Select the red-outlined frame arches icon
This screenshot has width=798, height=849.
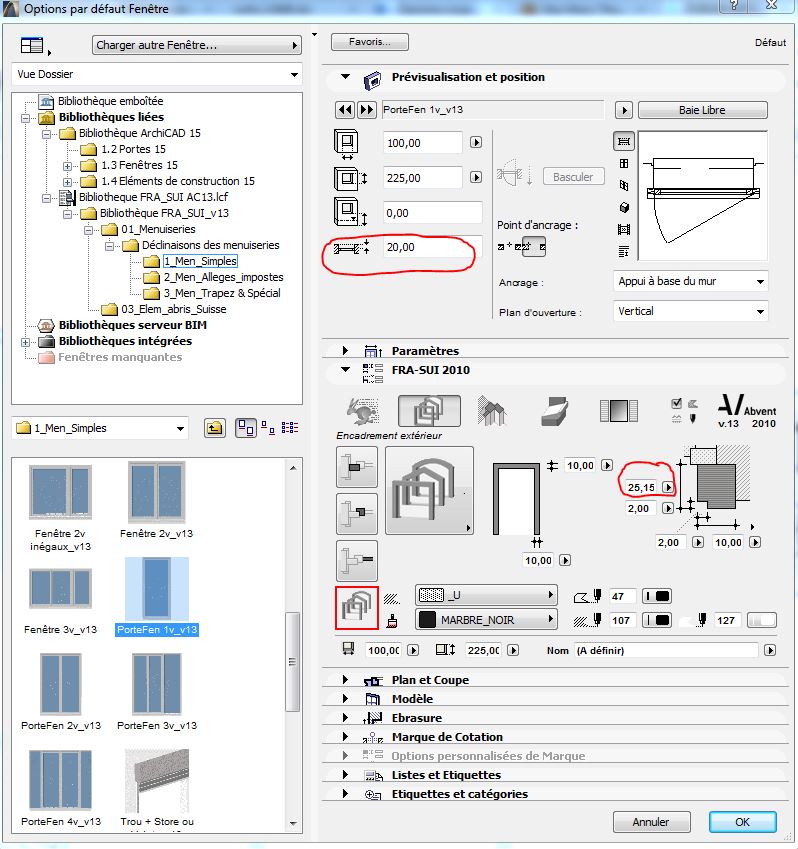[357, 608]
